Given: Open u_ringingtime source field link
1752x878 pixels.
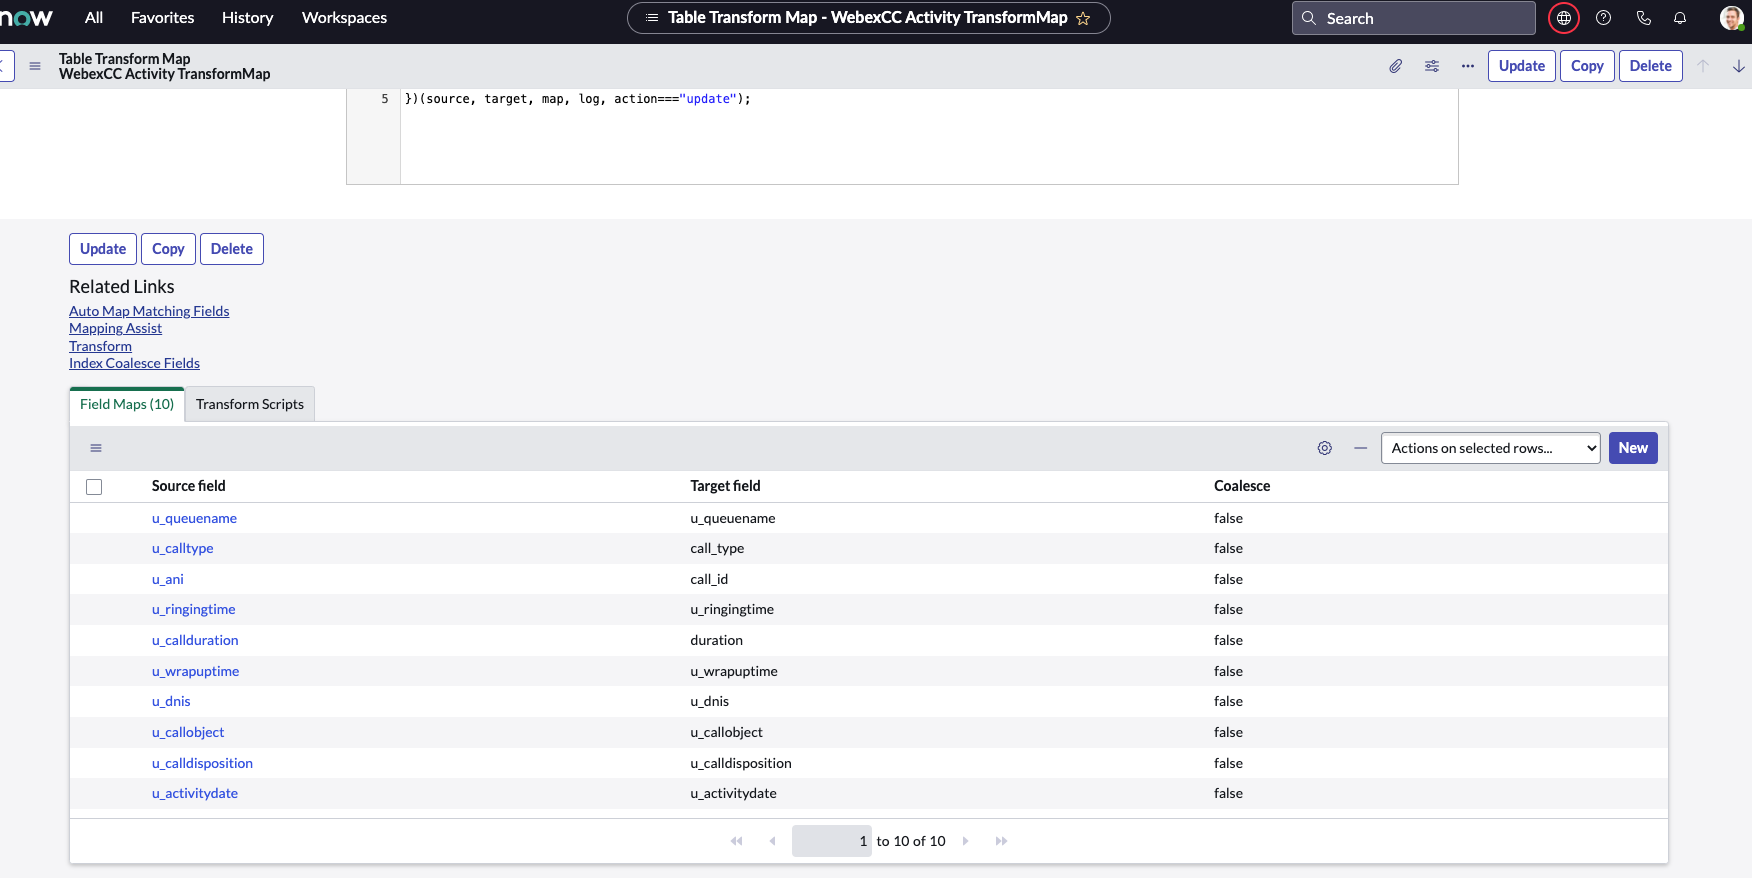Looking at the screenshot, I should click(x=193, y=609).
